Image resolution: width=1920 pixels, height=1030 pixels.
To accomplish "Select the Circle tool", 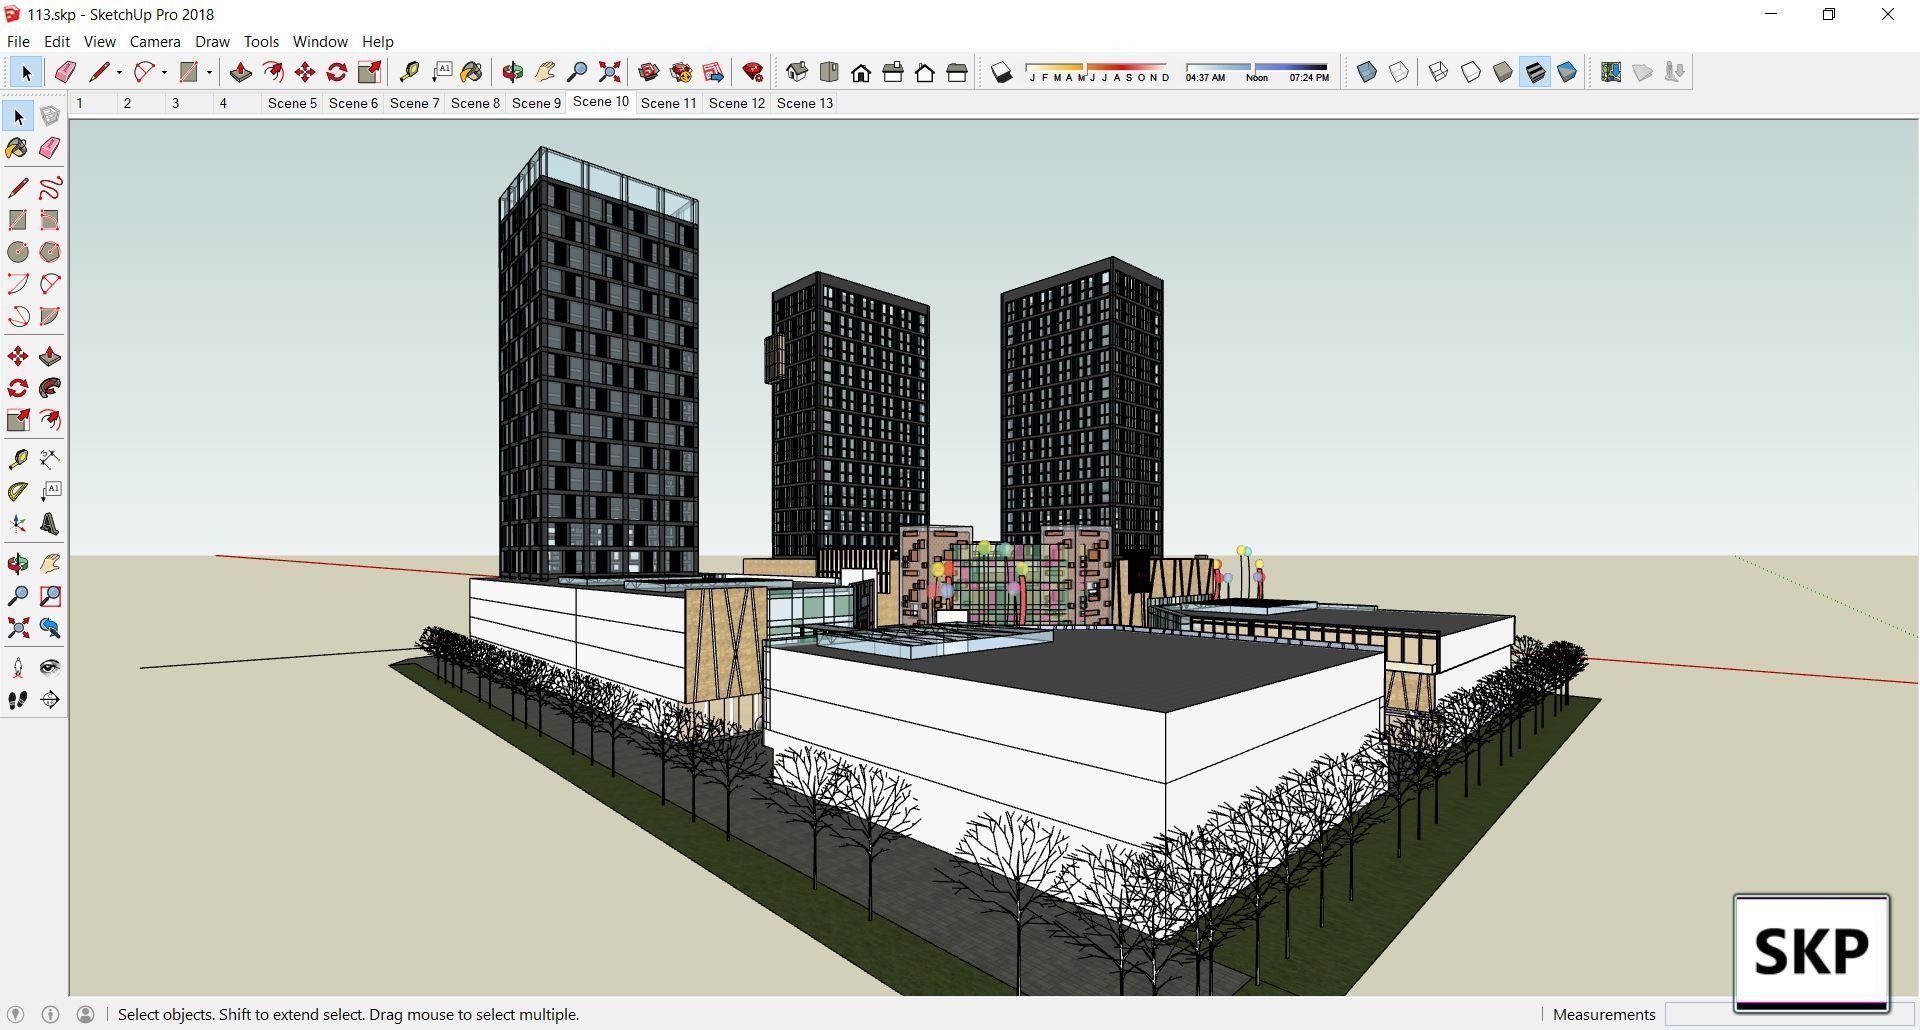I will (18, 252).
